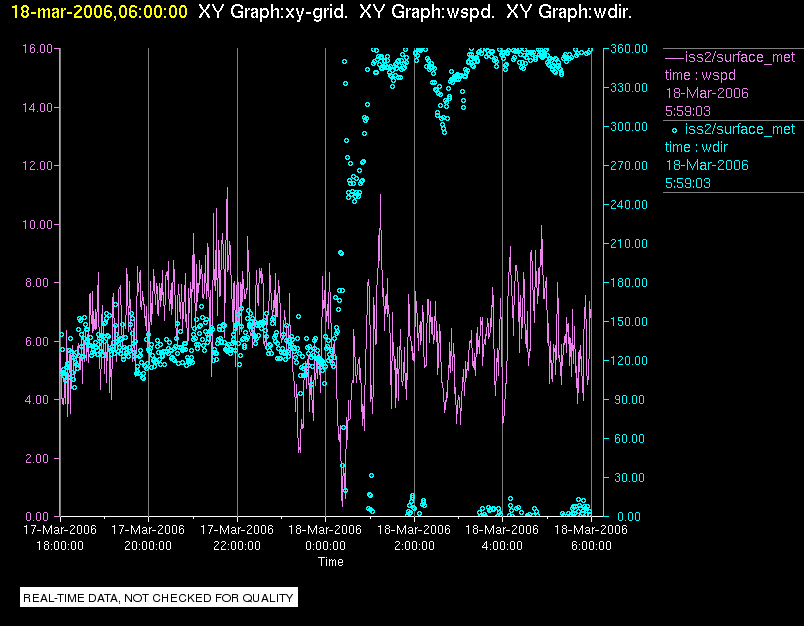Click the 'time : wspd' legend label

tap(700, 75)
